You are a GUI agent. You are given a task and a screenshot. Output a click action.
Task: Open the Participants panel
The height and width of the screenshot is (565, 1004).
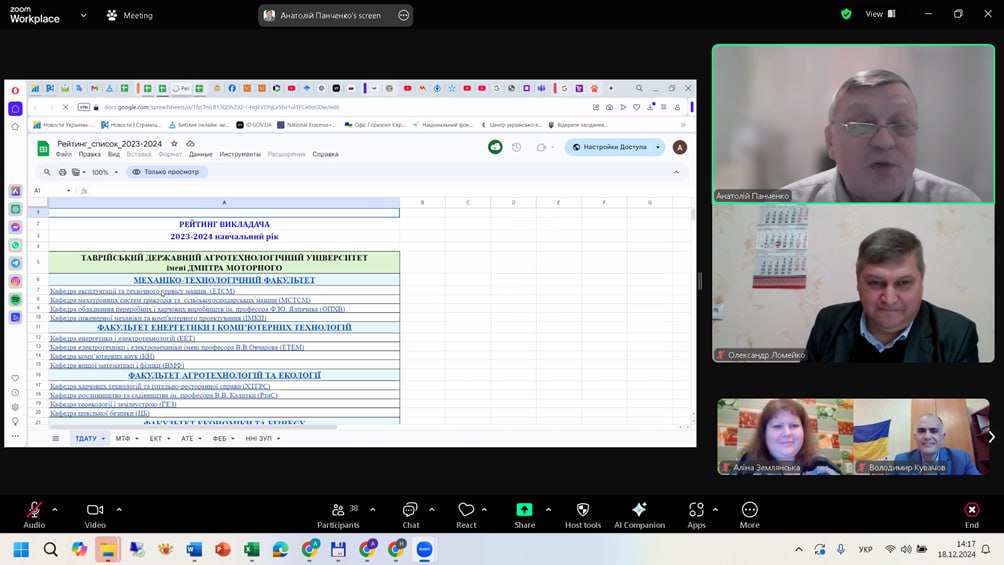[x=338, y=510]
